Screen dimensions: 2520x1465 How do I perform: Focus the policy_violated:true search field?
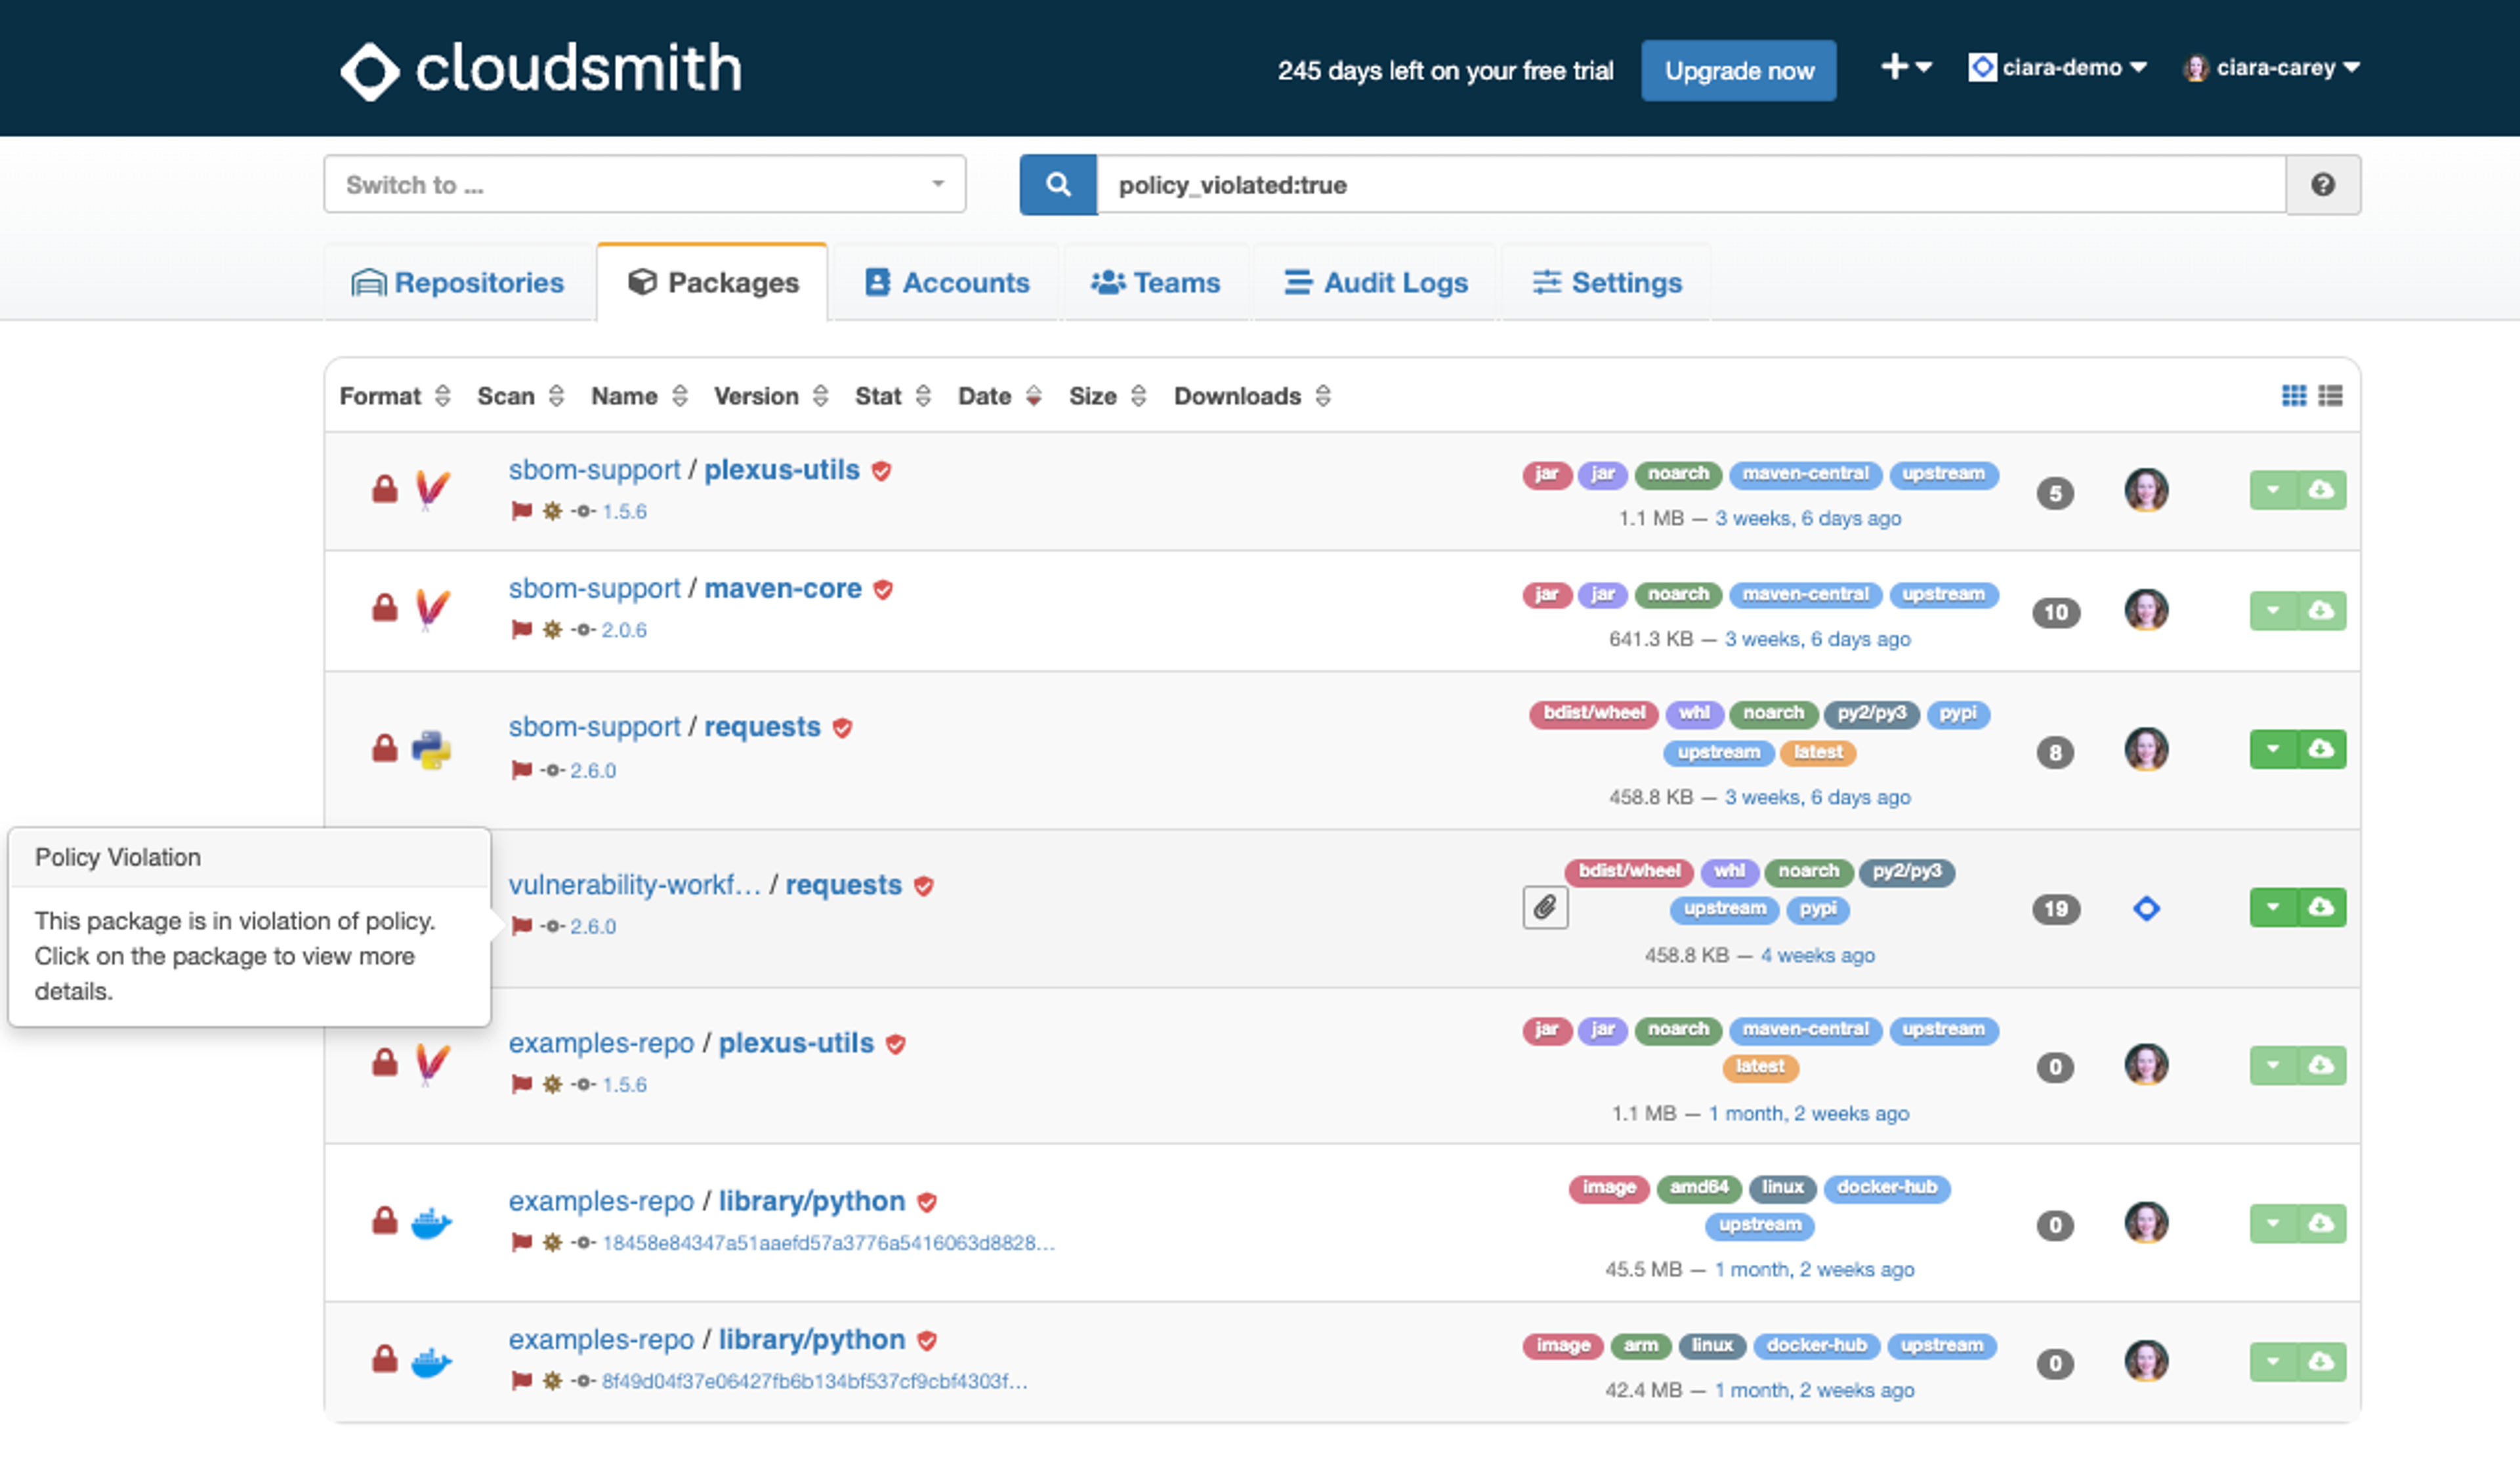[x=1690, y=184]
